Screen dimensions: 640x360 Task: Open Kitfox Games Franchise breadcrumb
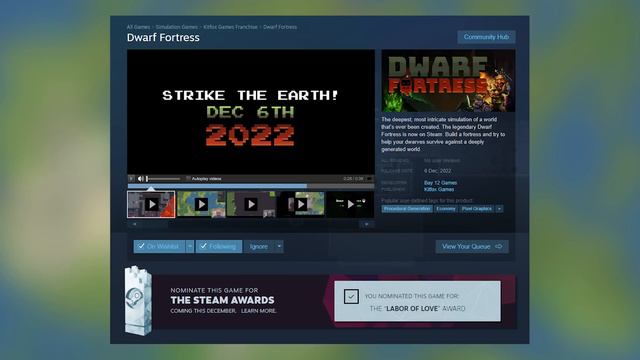click(230, 27)
